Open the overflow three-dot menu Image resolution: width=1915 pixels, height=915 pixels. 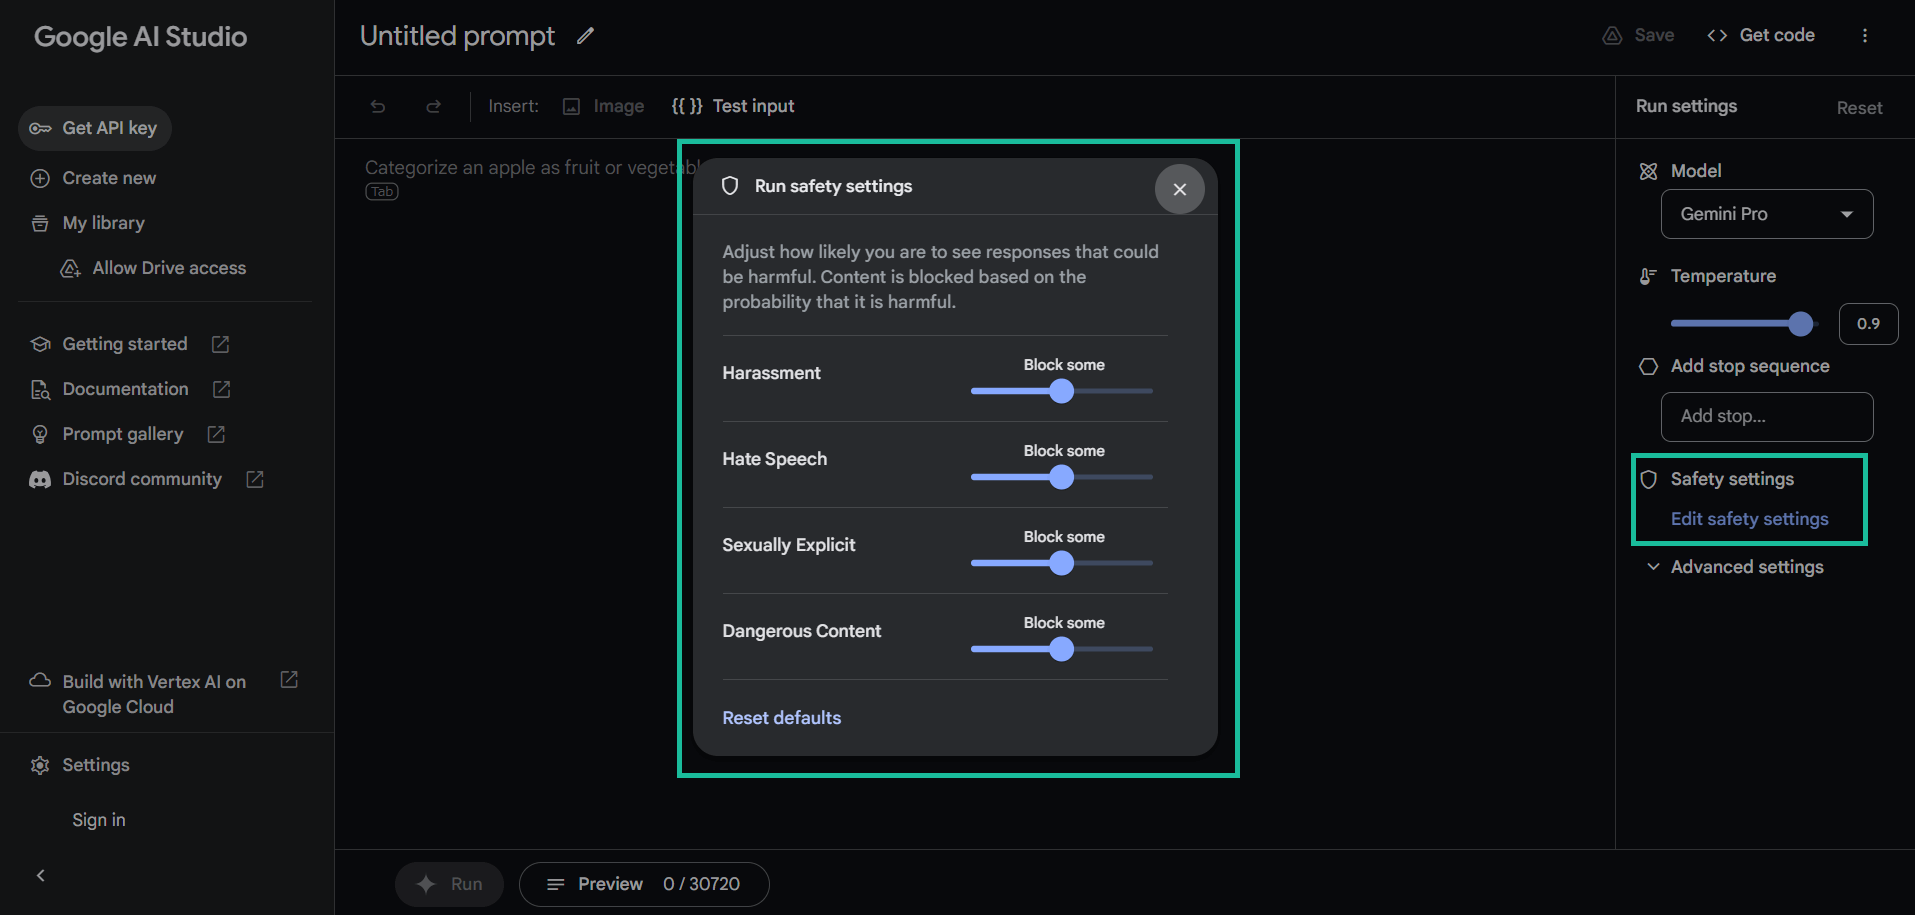(x=1865, y=34)
